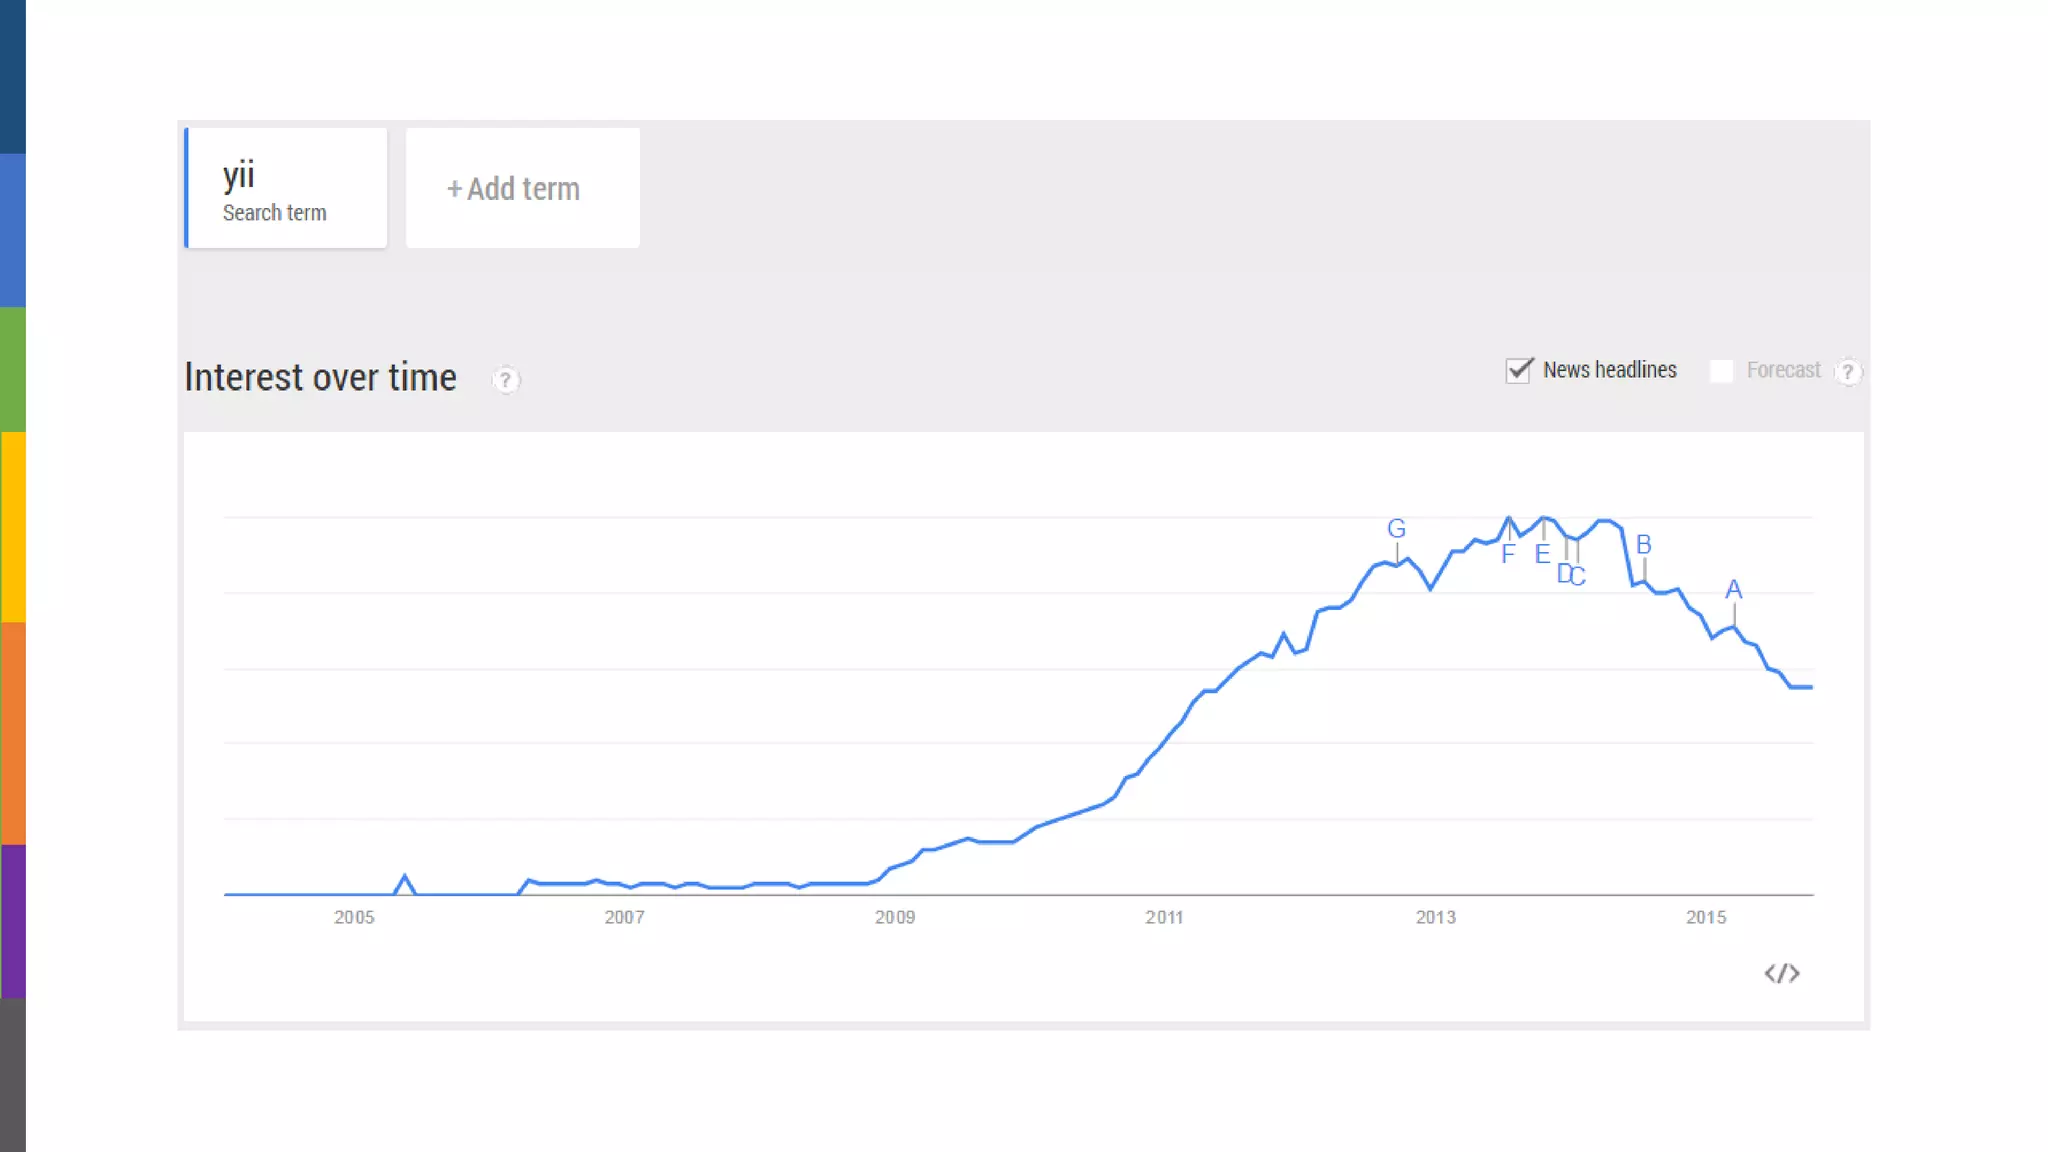Click the help icon next to Forecast
Image resolution: width=2048 pixels, height=1152 pixels.
(x=1848, y=372)
